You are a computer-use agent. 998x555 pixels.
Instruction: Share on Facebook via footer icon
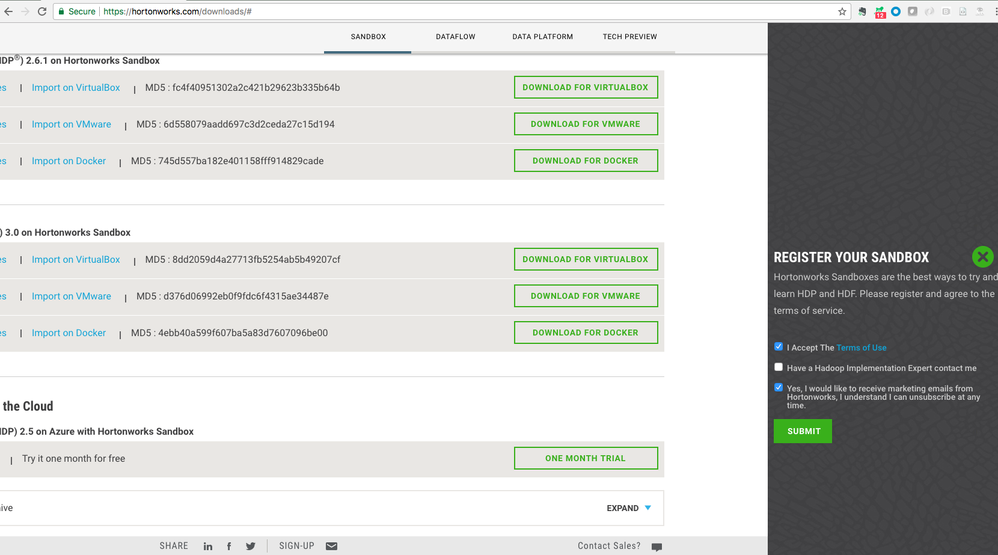point(229,546)
